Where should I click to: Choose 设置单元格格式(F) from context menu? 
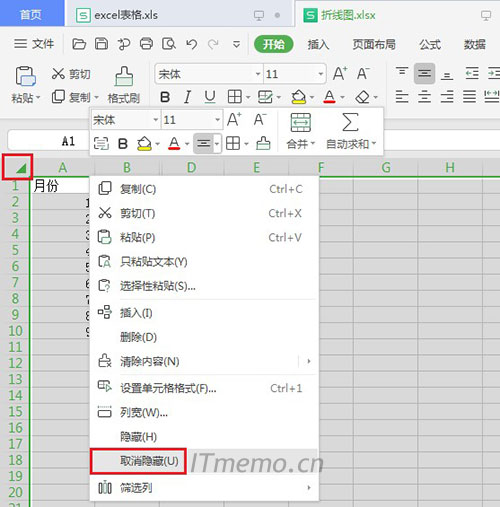204,388
